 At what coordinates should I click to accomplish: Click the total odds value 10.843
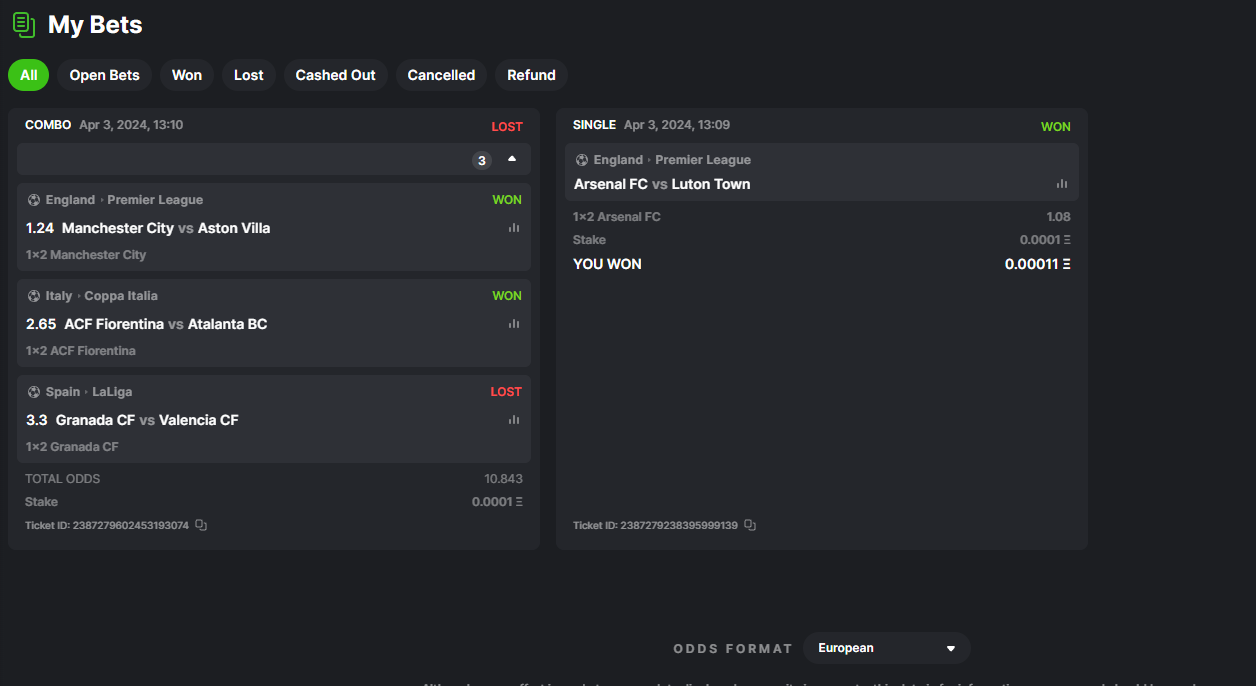click(x=504, y=479)
